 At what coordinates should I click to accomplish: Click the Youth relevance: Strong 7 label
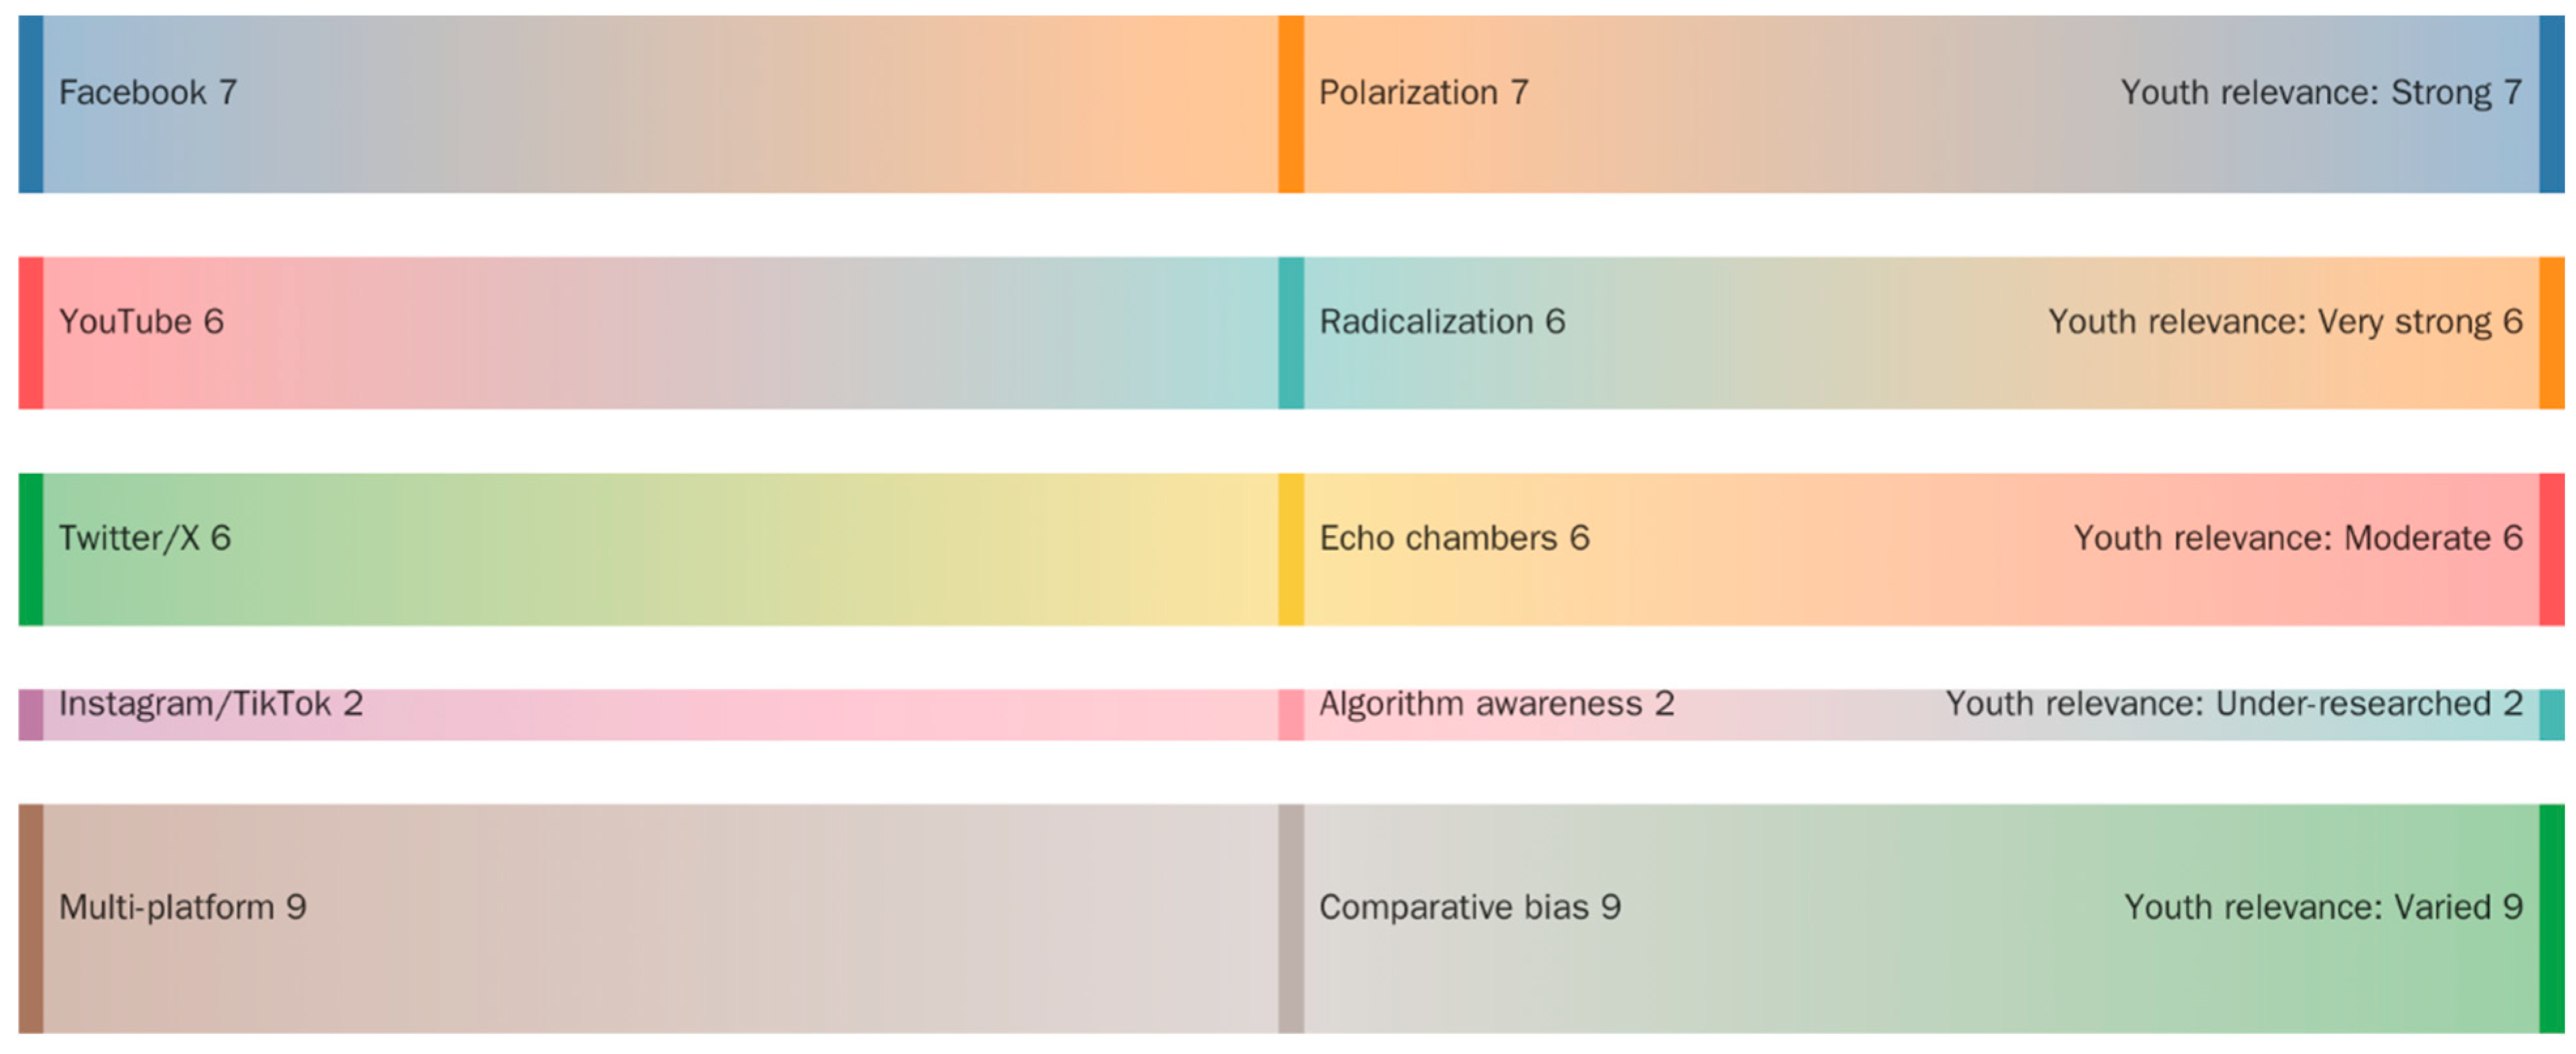pos(2320,93)
